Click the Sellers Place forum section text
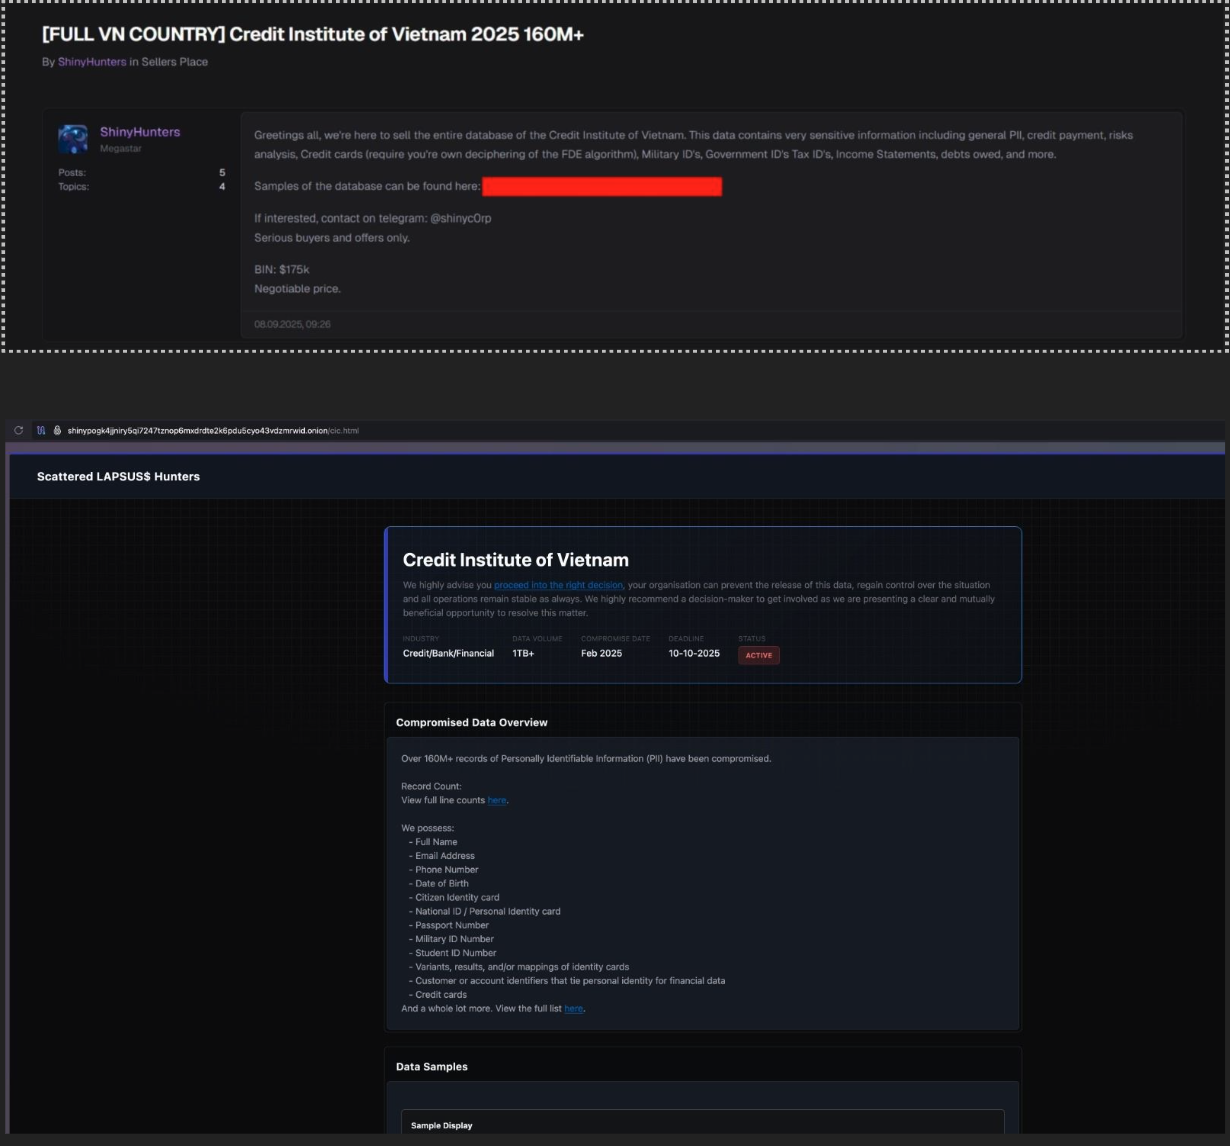Viewport: 1230px width, 1146px height. point(174,62)
